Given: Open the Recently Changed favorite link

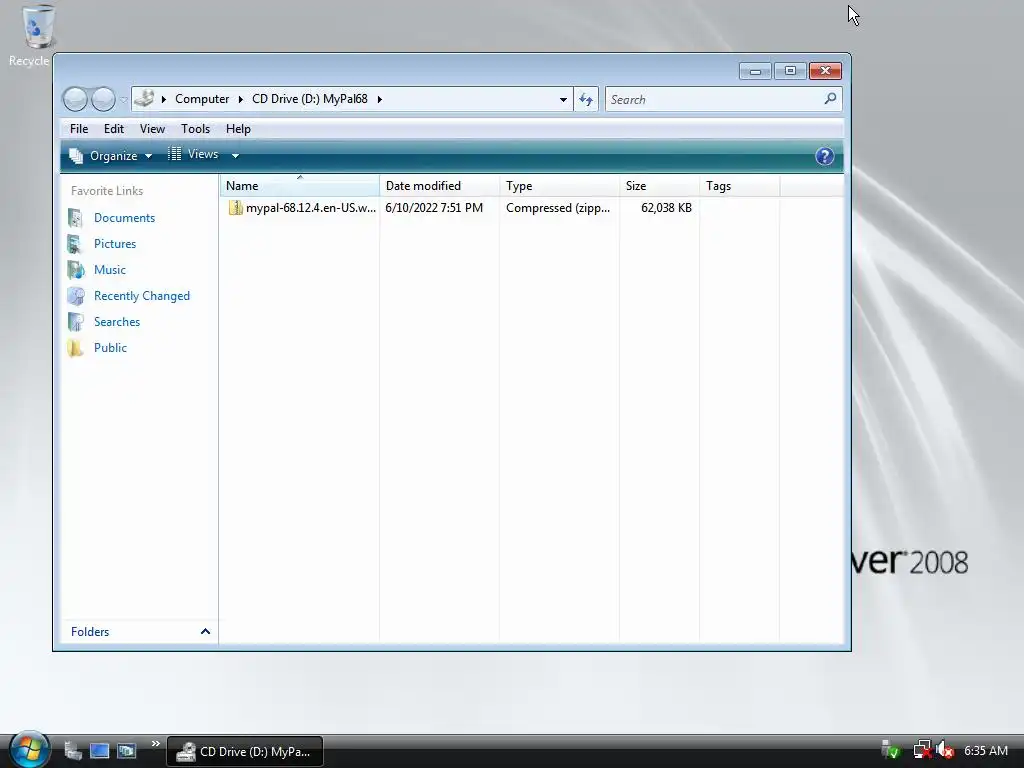Looking at the screenshot, I should click(x=142, y=296).
